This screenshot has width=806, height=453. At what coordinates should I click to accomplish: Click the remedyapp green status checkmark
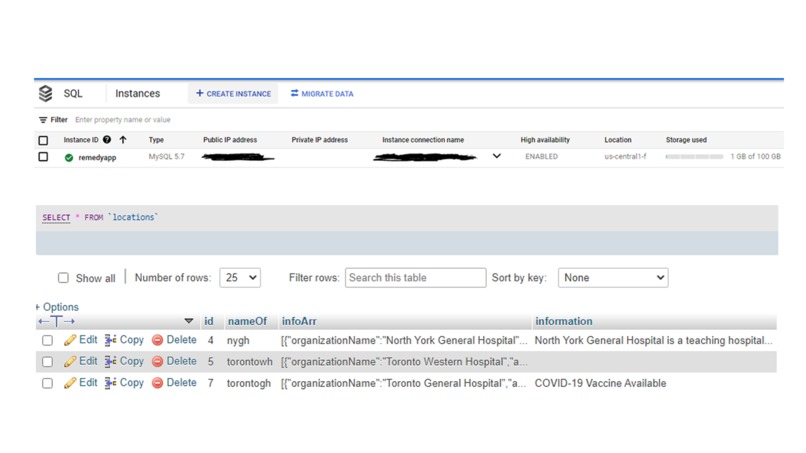[69, 157]
